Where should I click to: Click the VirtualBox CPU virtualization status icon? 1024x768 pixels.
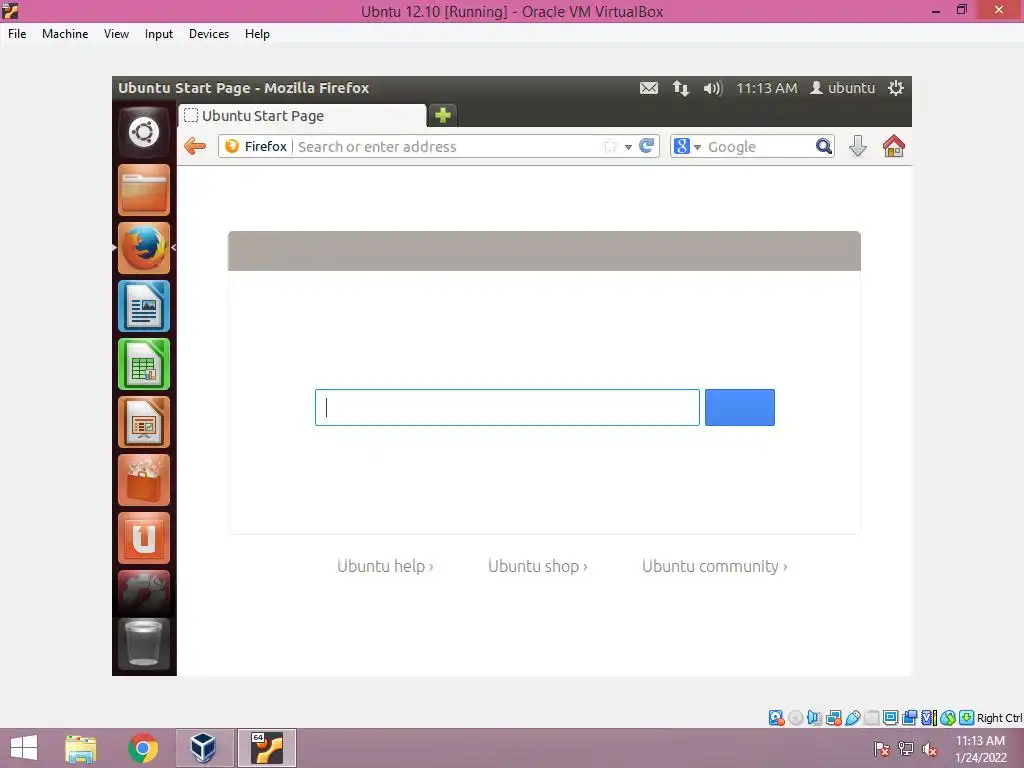[x=929, y=718]
